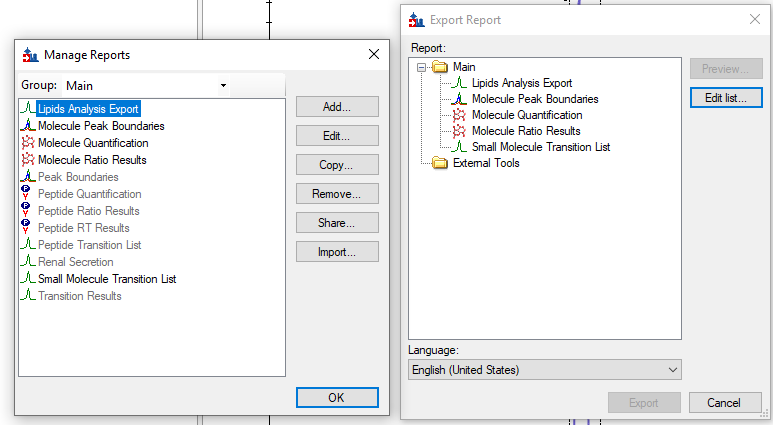Viewport: 773px width, 425px height.
Task: Select Molecule Peak Boundaries in Export Report tree
Action: (535, 99)
